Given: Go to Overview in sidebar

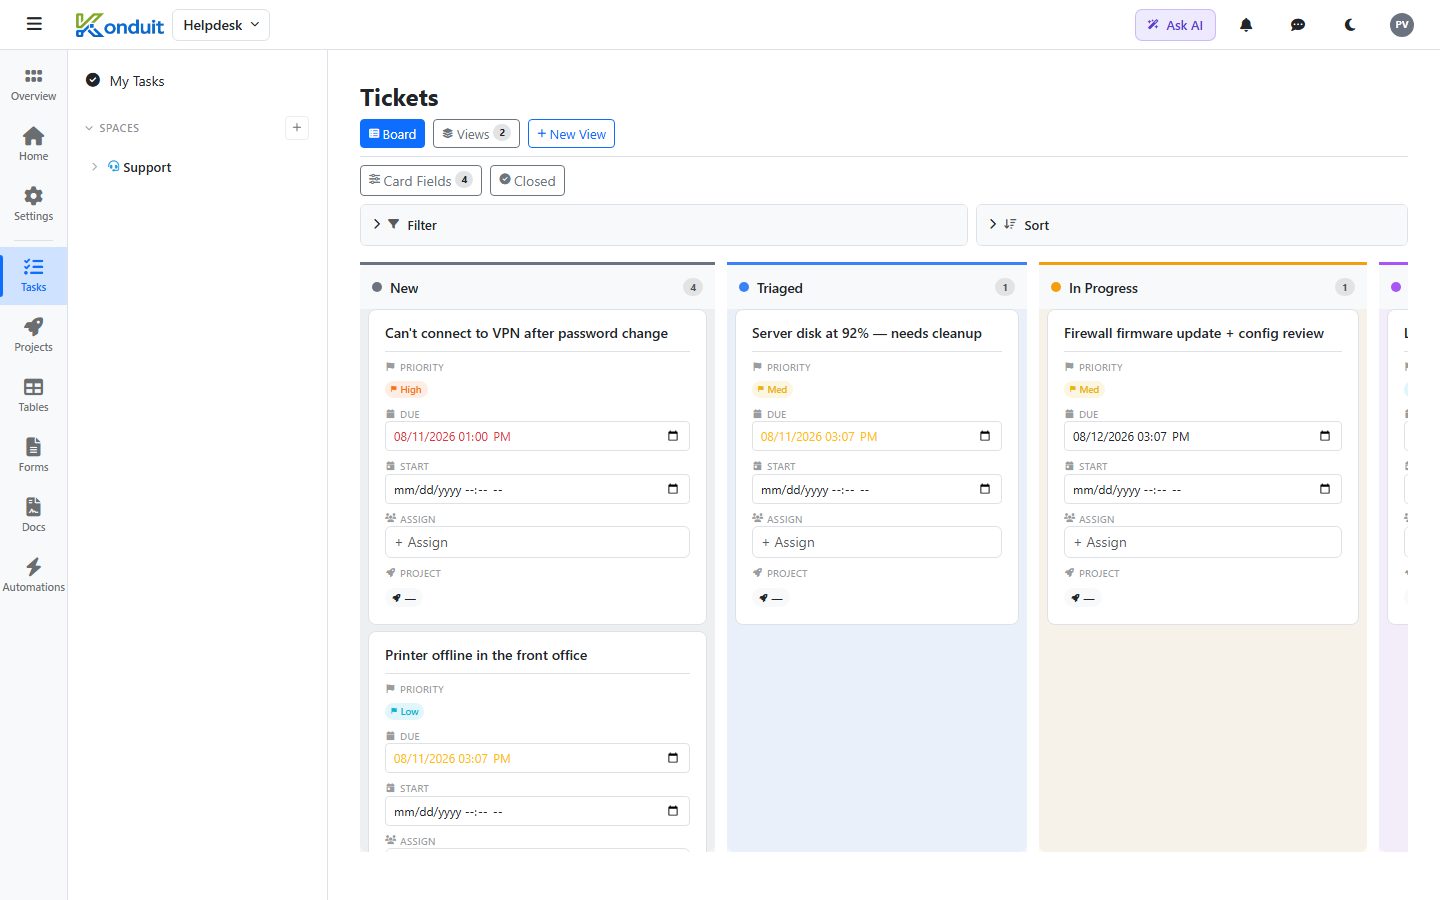Looking at the screenshot, I should (x=34, y=85).
